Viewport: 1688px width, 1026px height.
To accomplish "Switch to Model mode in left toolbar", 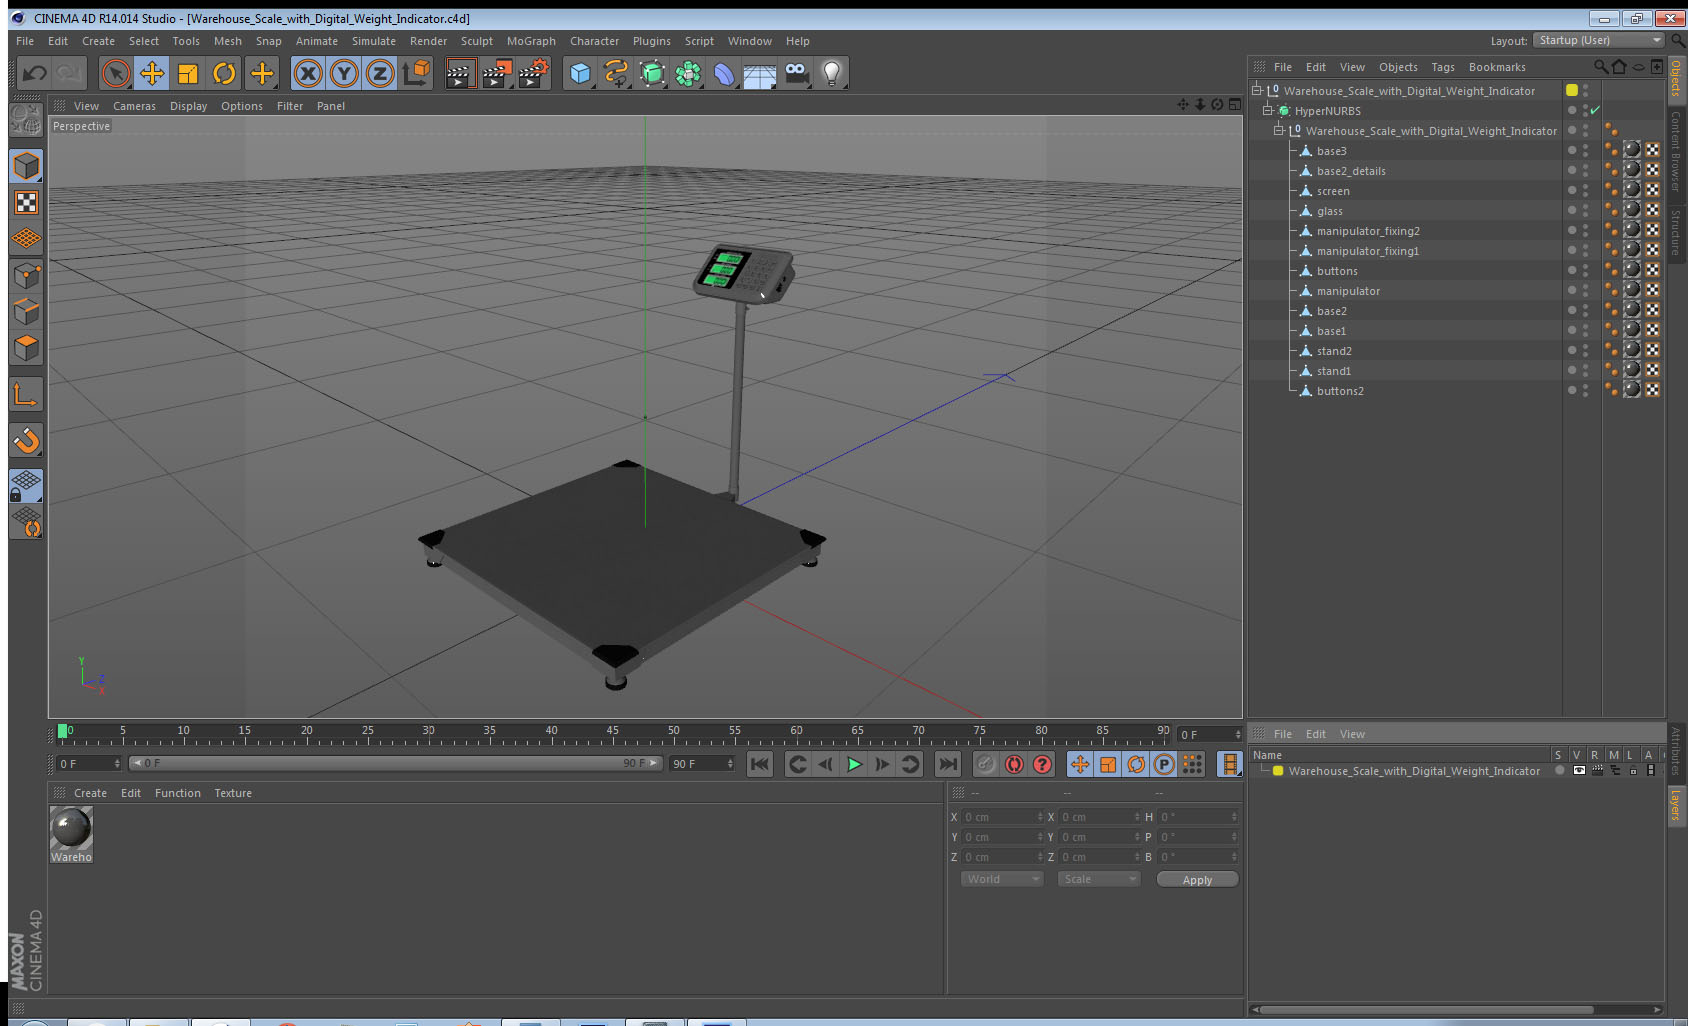I will (x=26, y=166).
